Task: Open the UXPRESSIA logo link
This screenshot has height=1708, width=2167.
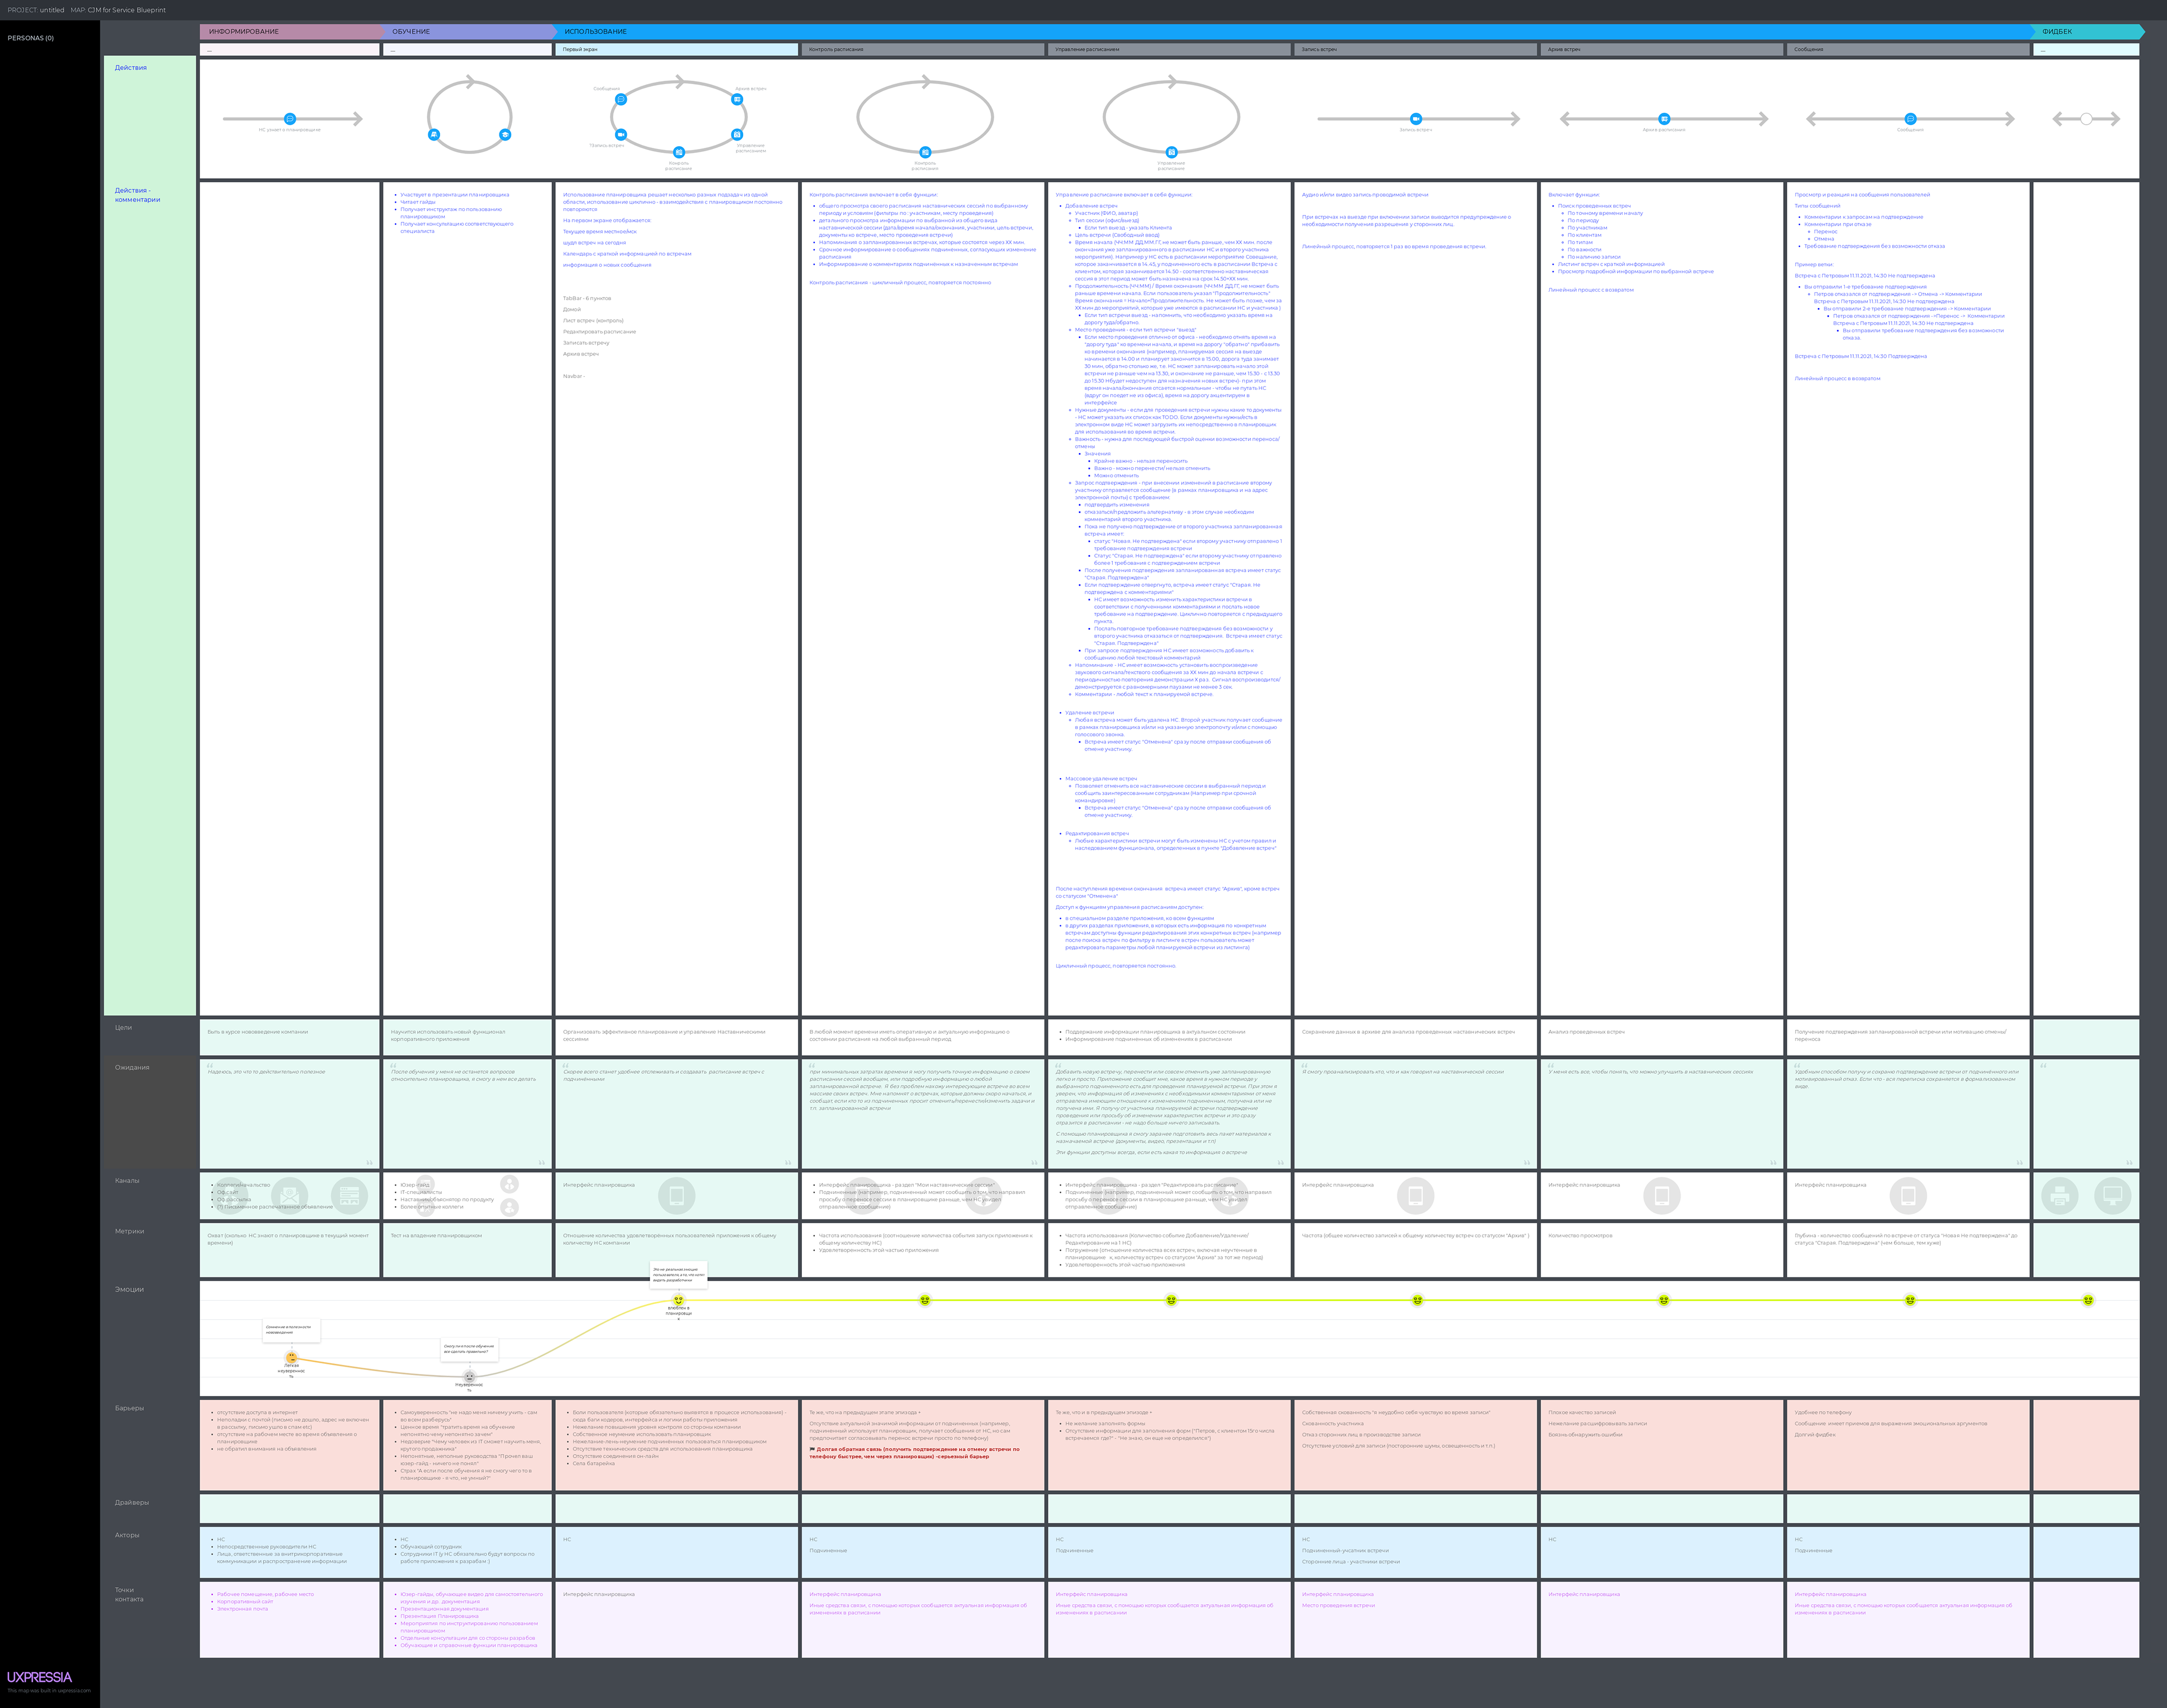Action: [39, 1677]
